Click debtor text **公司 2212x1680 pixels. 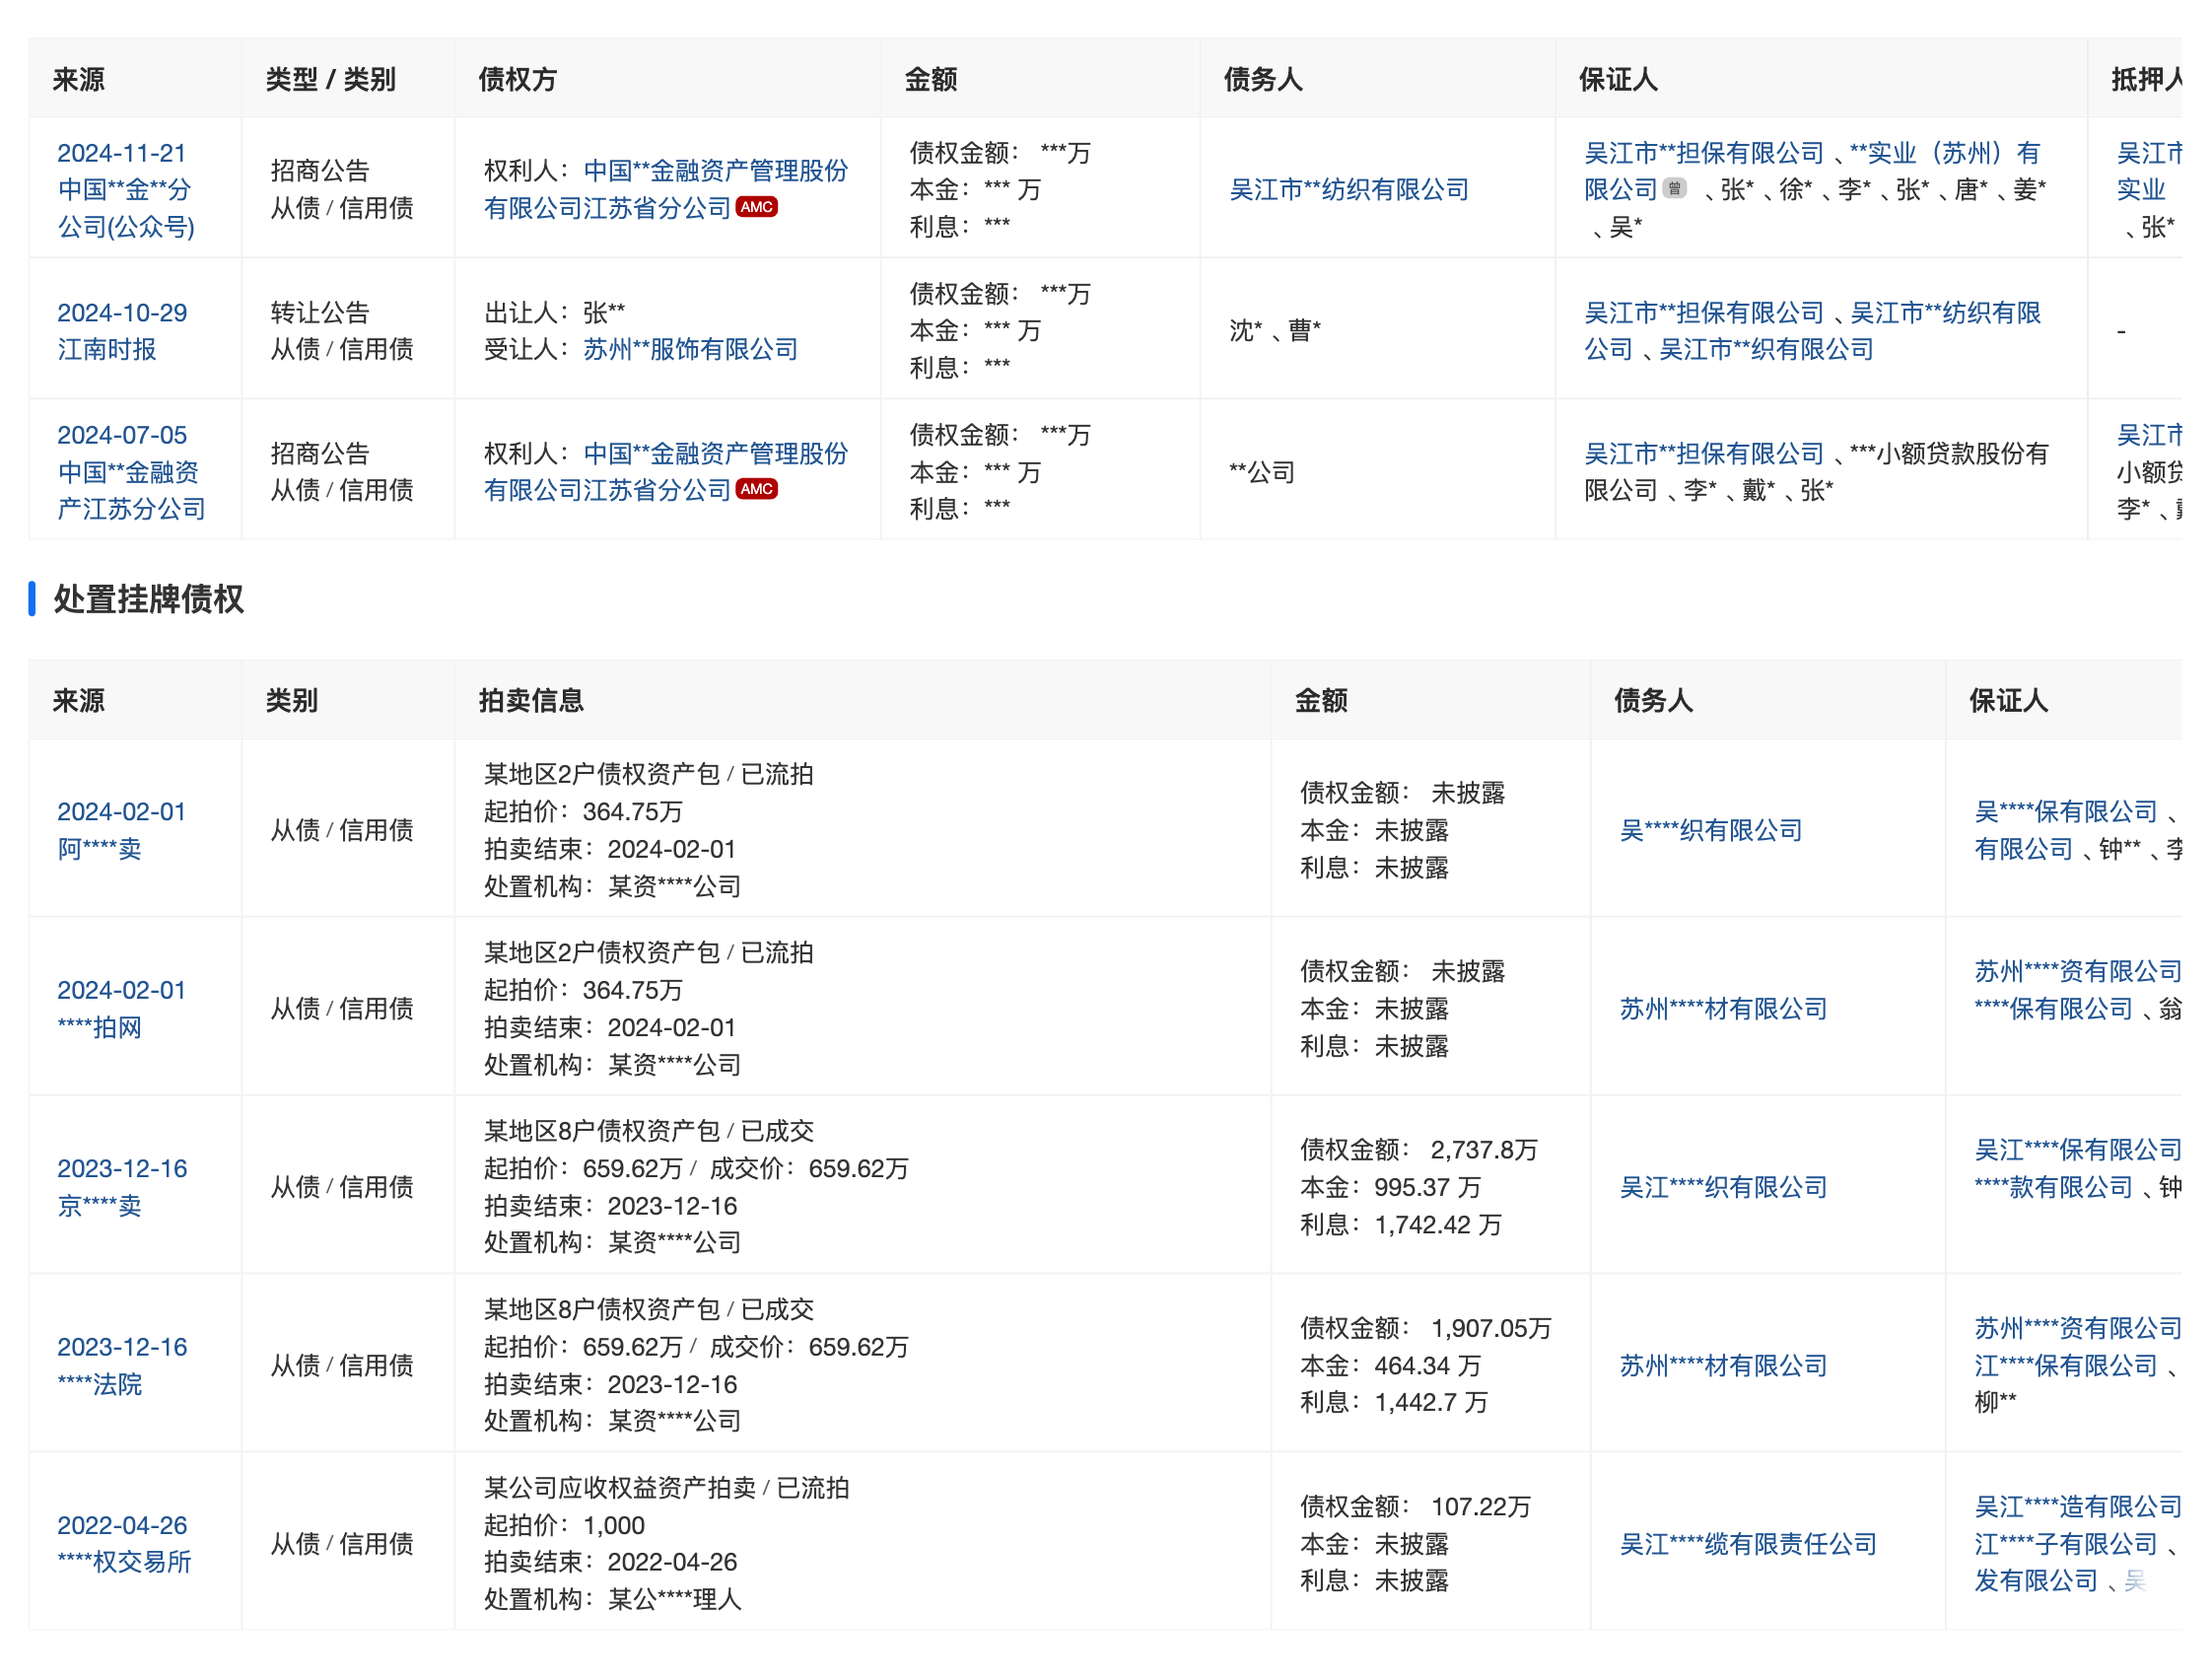(x=1262, y=472)
